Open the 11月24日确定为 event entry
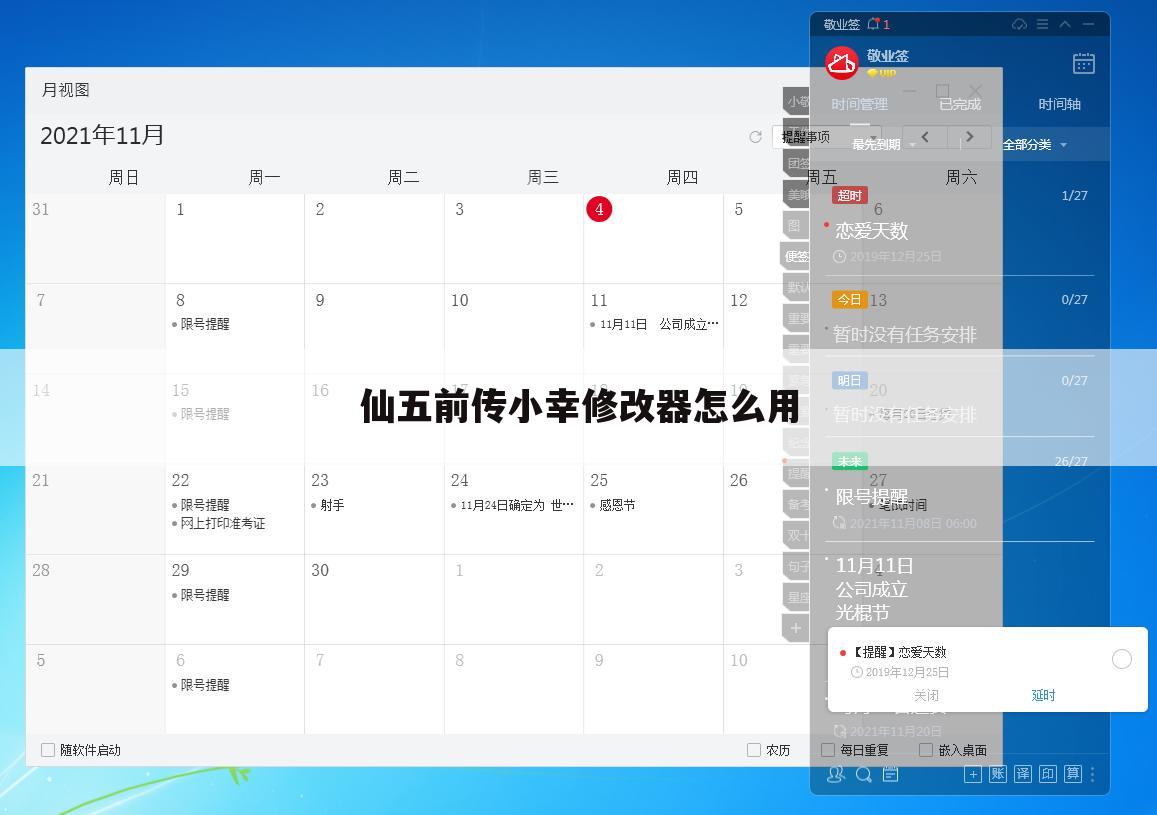Image resolution: width=1157 pixels, height=815 pixels. [x=512, y=505]
